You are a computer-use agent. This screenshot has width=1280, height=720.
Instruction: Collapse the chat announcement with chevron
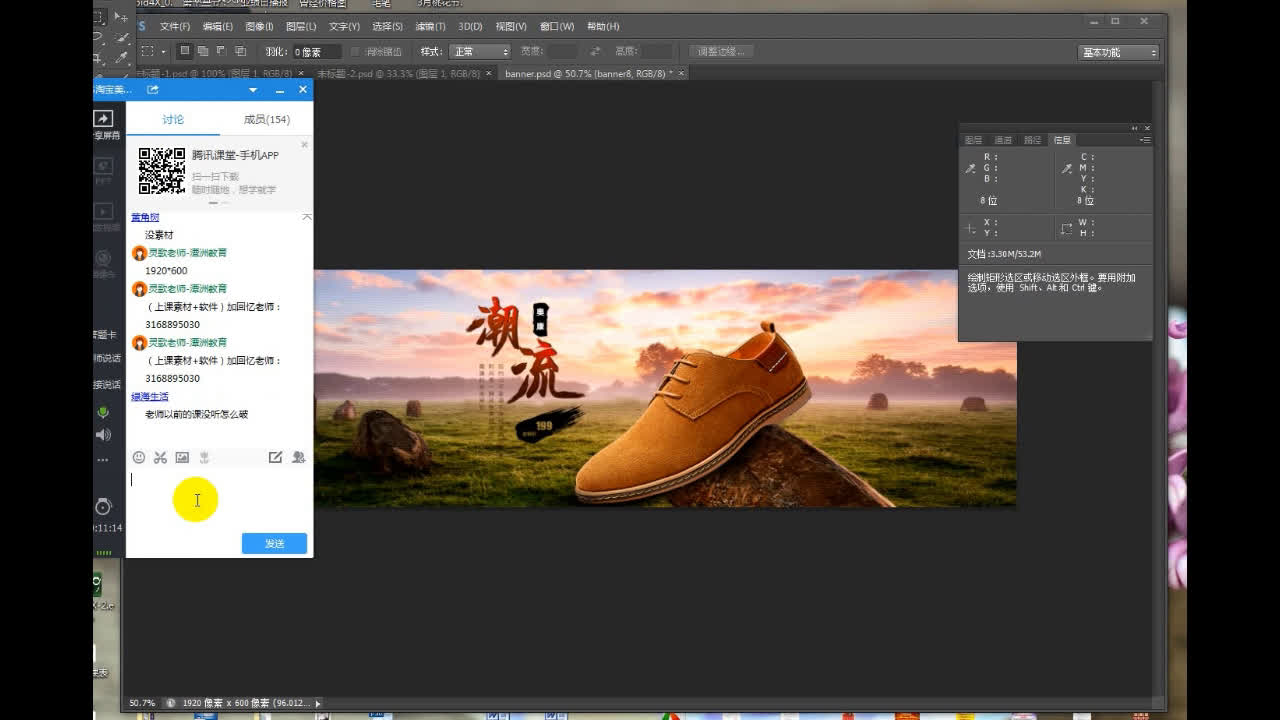click(307, 217)
